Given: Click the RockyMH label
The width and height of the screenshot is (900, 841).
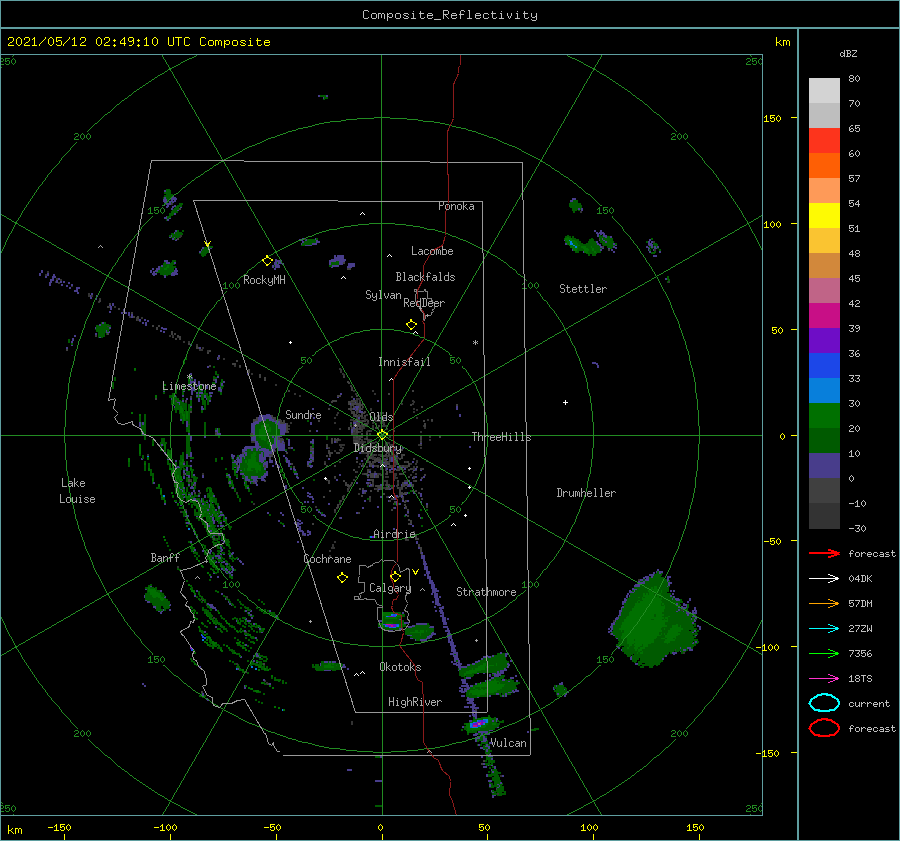Looking at the screenshot, I should 264,280.
